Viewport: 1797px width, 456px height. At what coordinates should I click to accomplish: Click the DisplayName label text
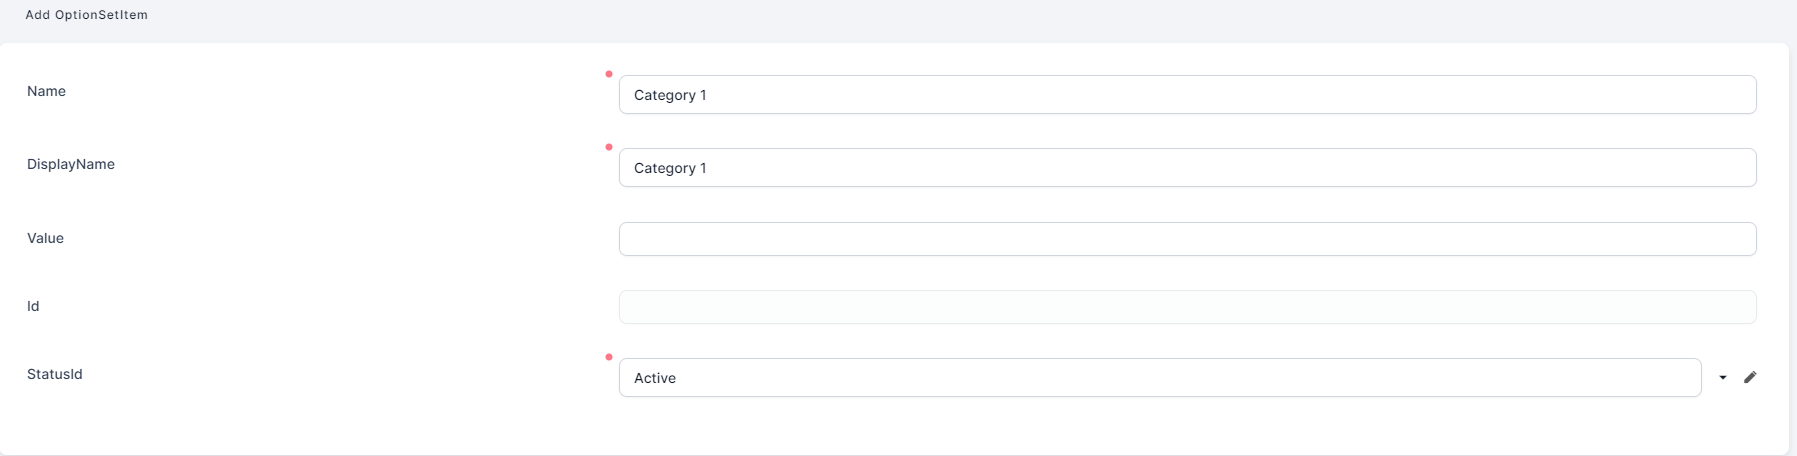click(x=71, y=164)
